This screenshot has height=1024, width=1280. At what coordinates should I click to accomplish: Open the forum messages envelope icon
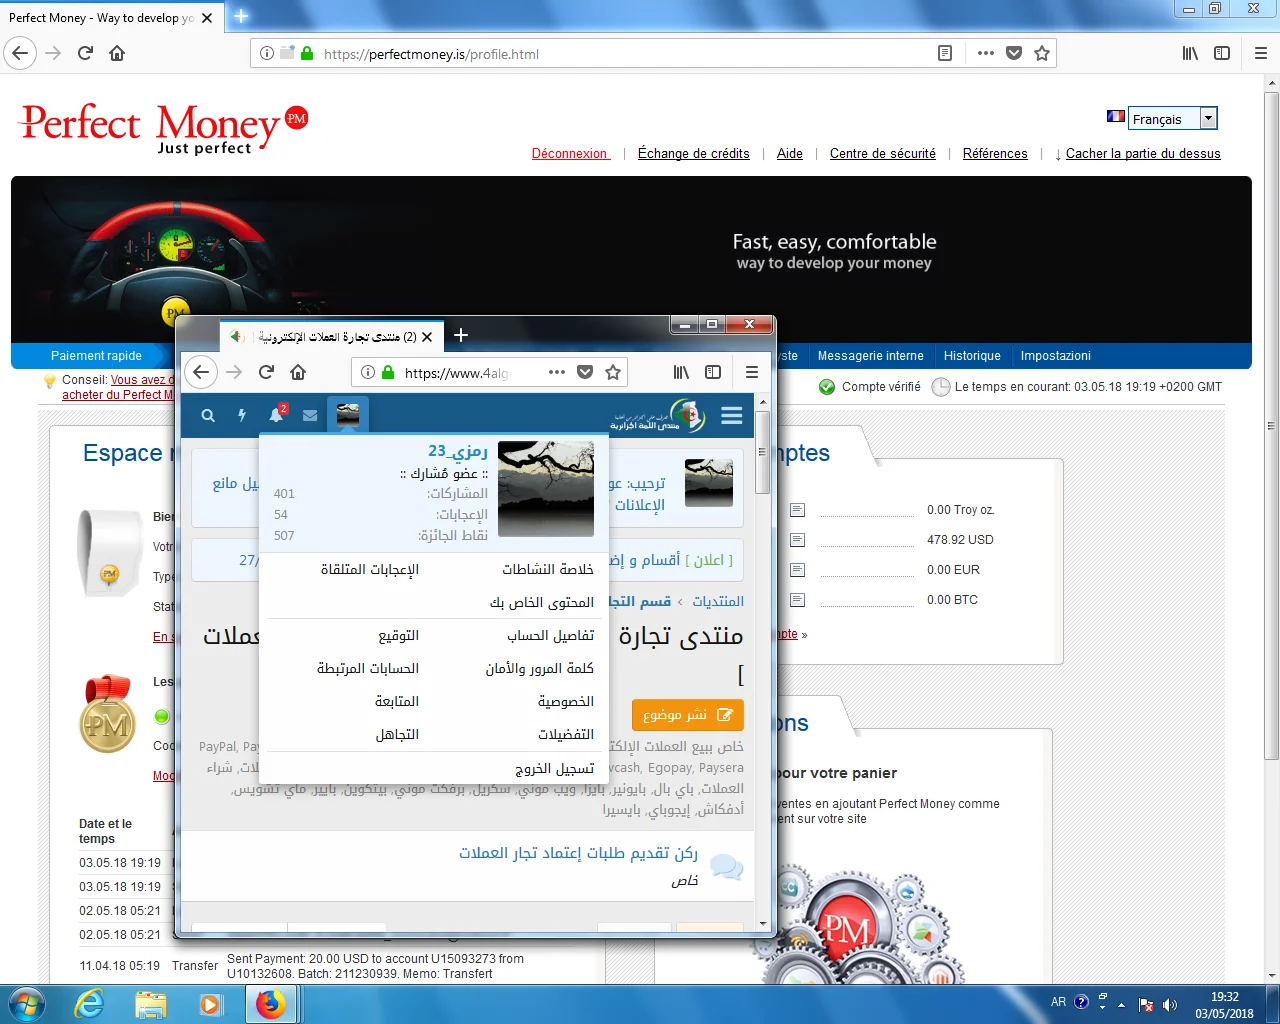(x=310, y=415)
